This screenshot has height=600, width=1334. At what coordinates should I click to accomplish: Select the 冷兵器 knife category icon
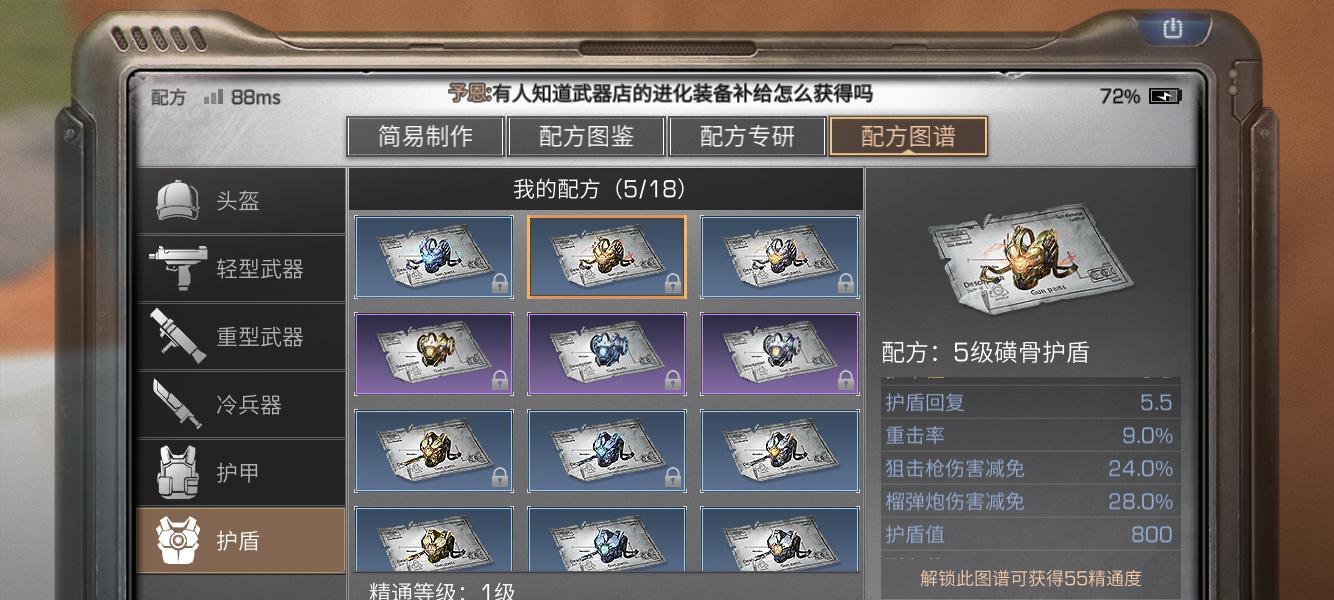coord(178,405)
